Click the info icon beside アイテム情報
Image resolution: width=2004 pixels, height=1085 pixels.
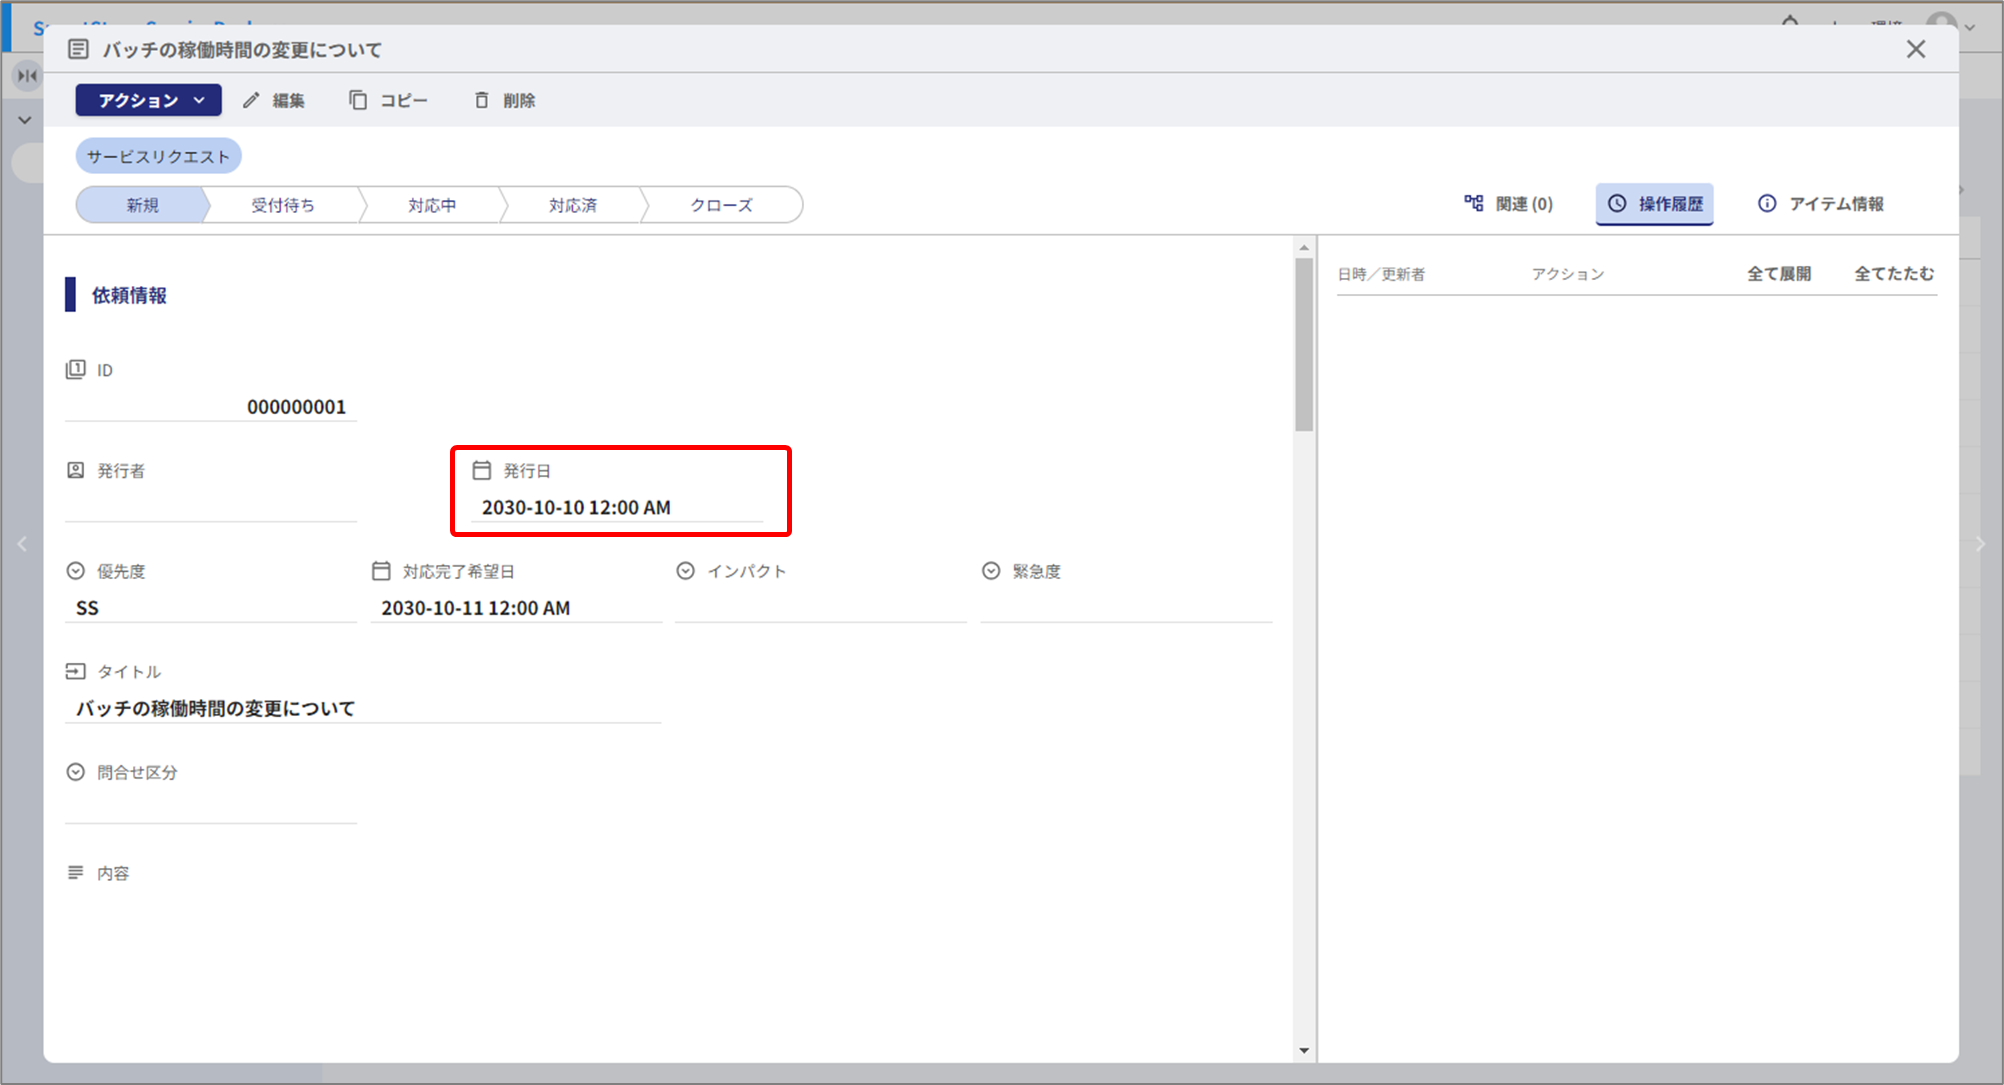point(1767,203)
